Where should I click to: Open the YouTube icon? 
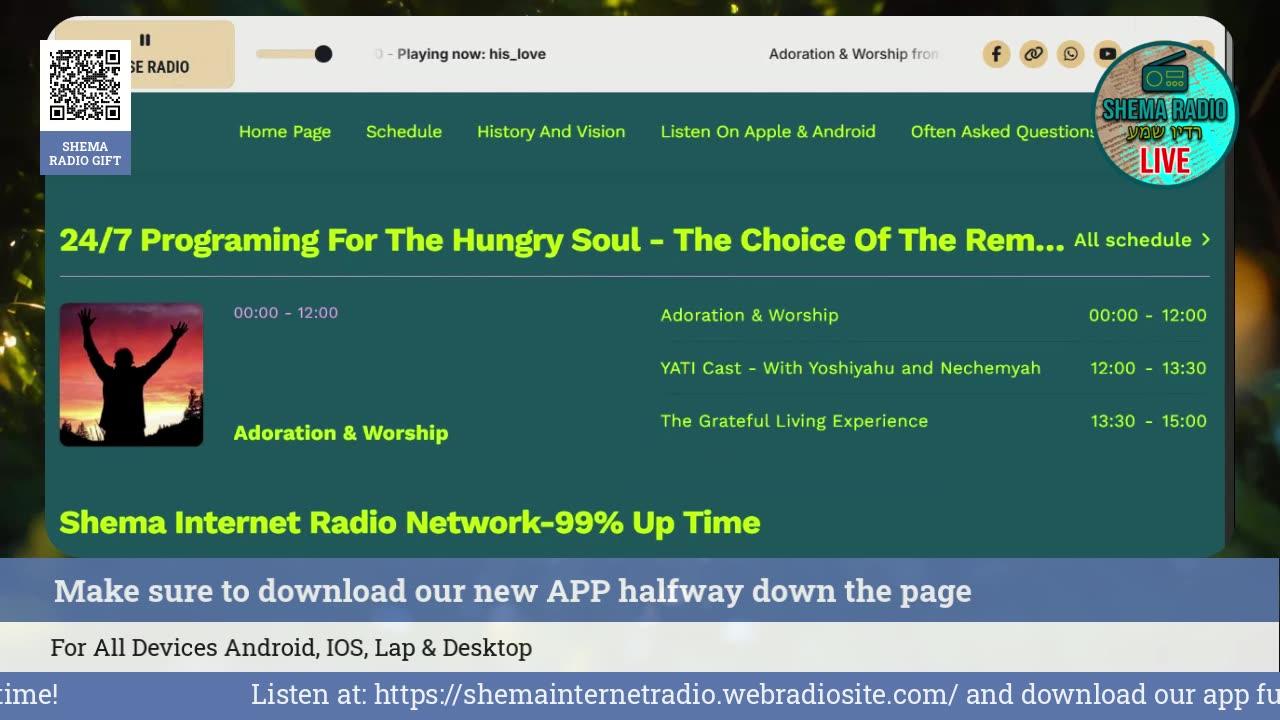point(1106,54)
